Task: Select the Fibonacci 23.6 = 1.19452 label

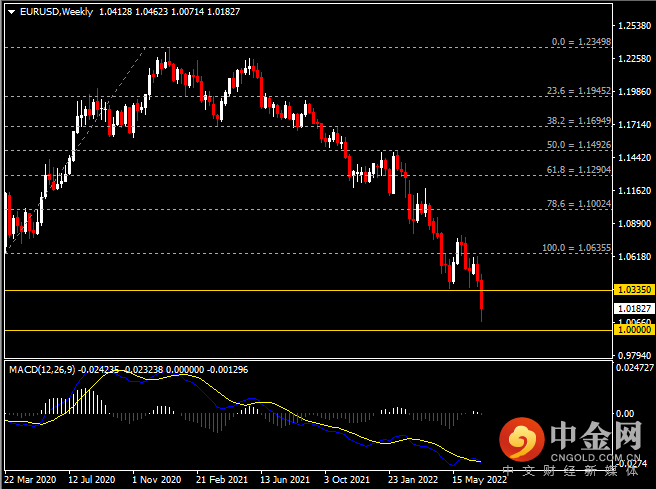Action: 579,91
